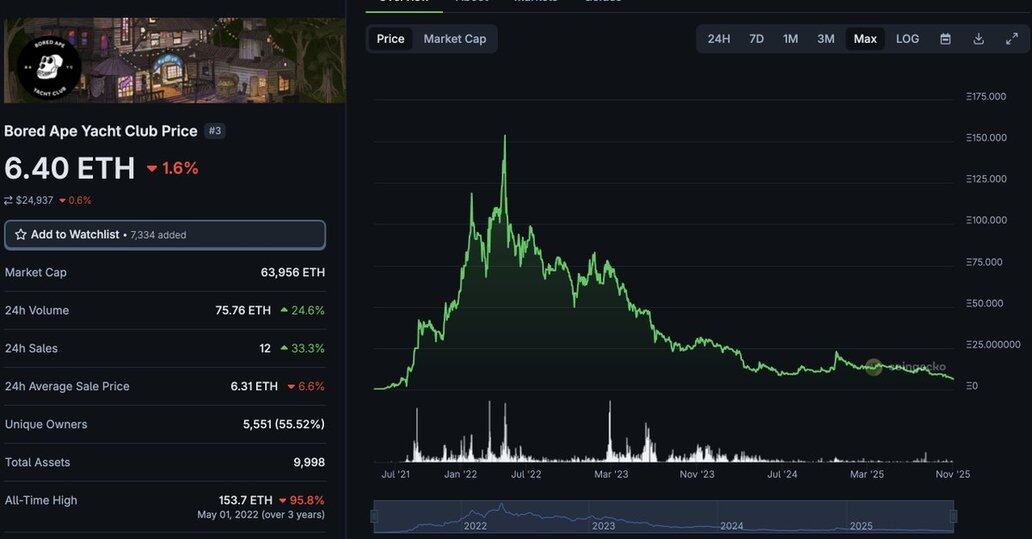Expand the chart to fullscreen
This screenshot has height=539, width=1032.
point(1012,39)
